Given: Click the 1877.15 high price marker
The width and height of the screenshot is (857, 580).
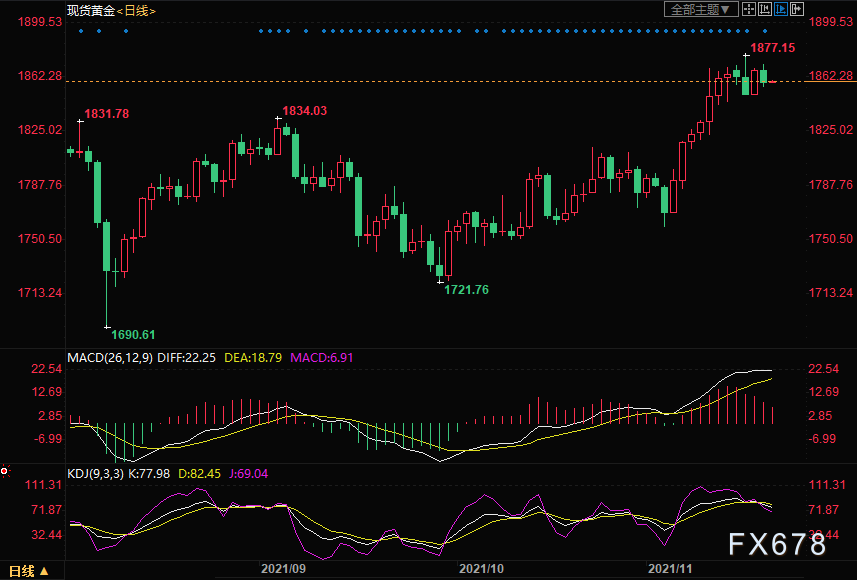Looking at the screenshot, I should [772, 48].
